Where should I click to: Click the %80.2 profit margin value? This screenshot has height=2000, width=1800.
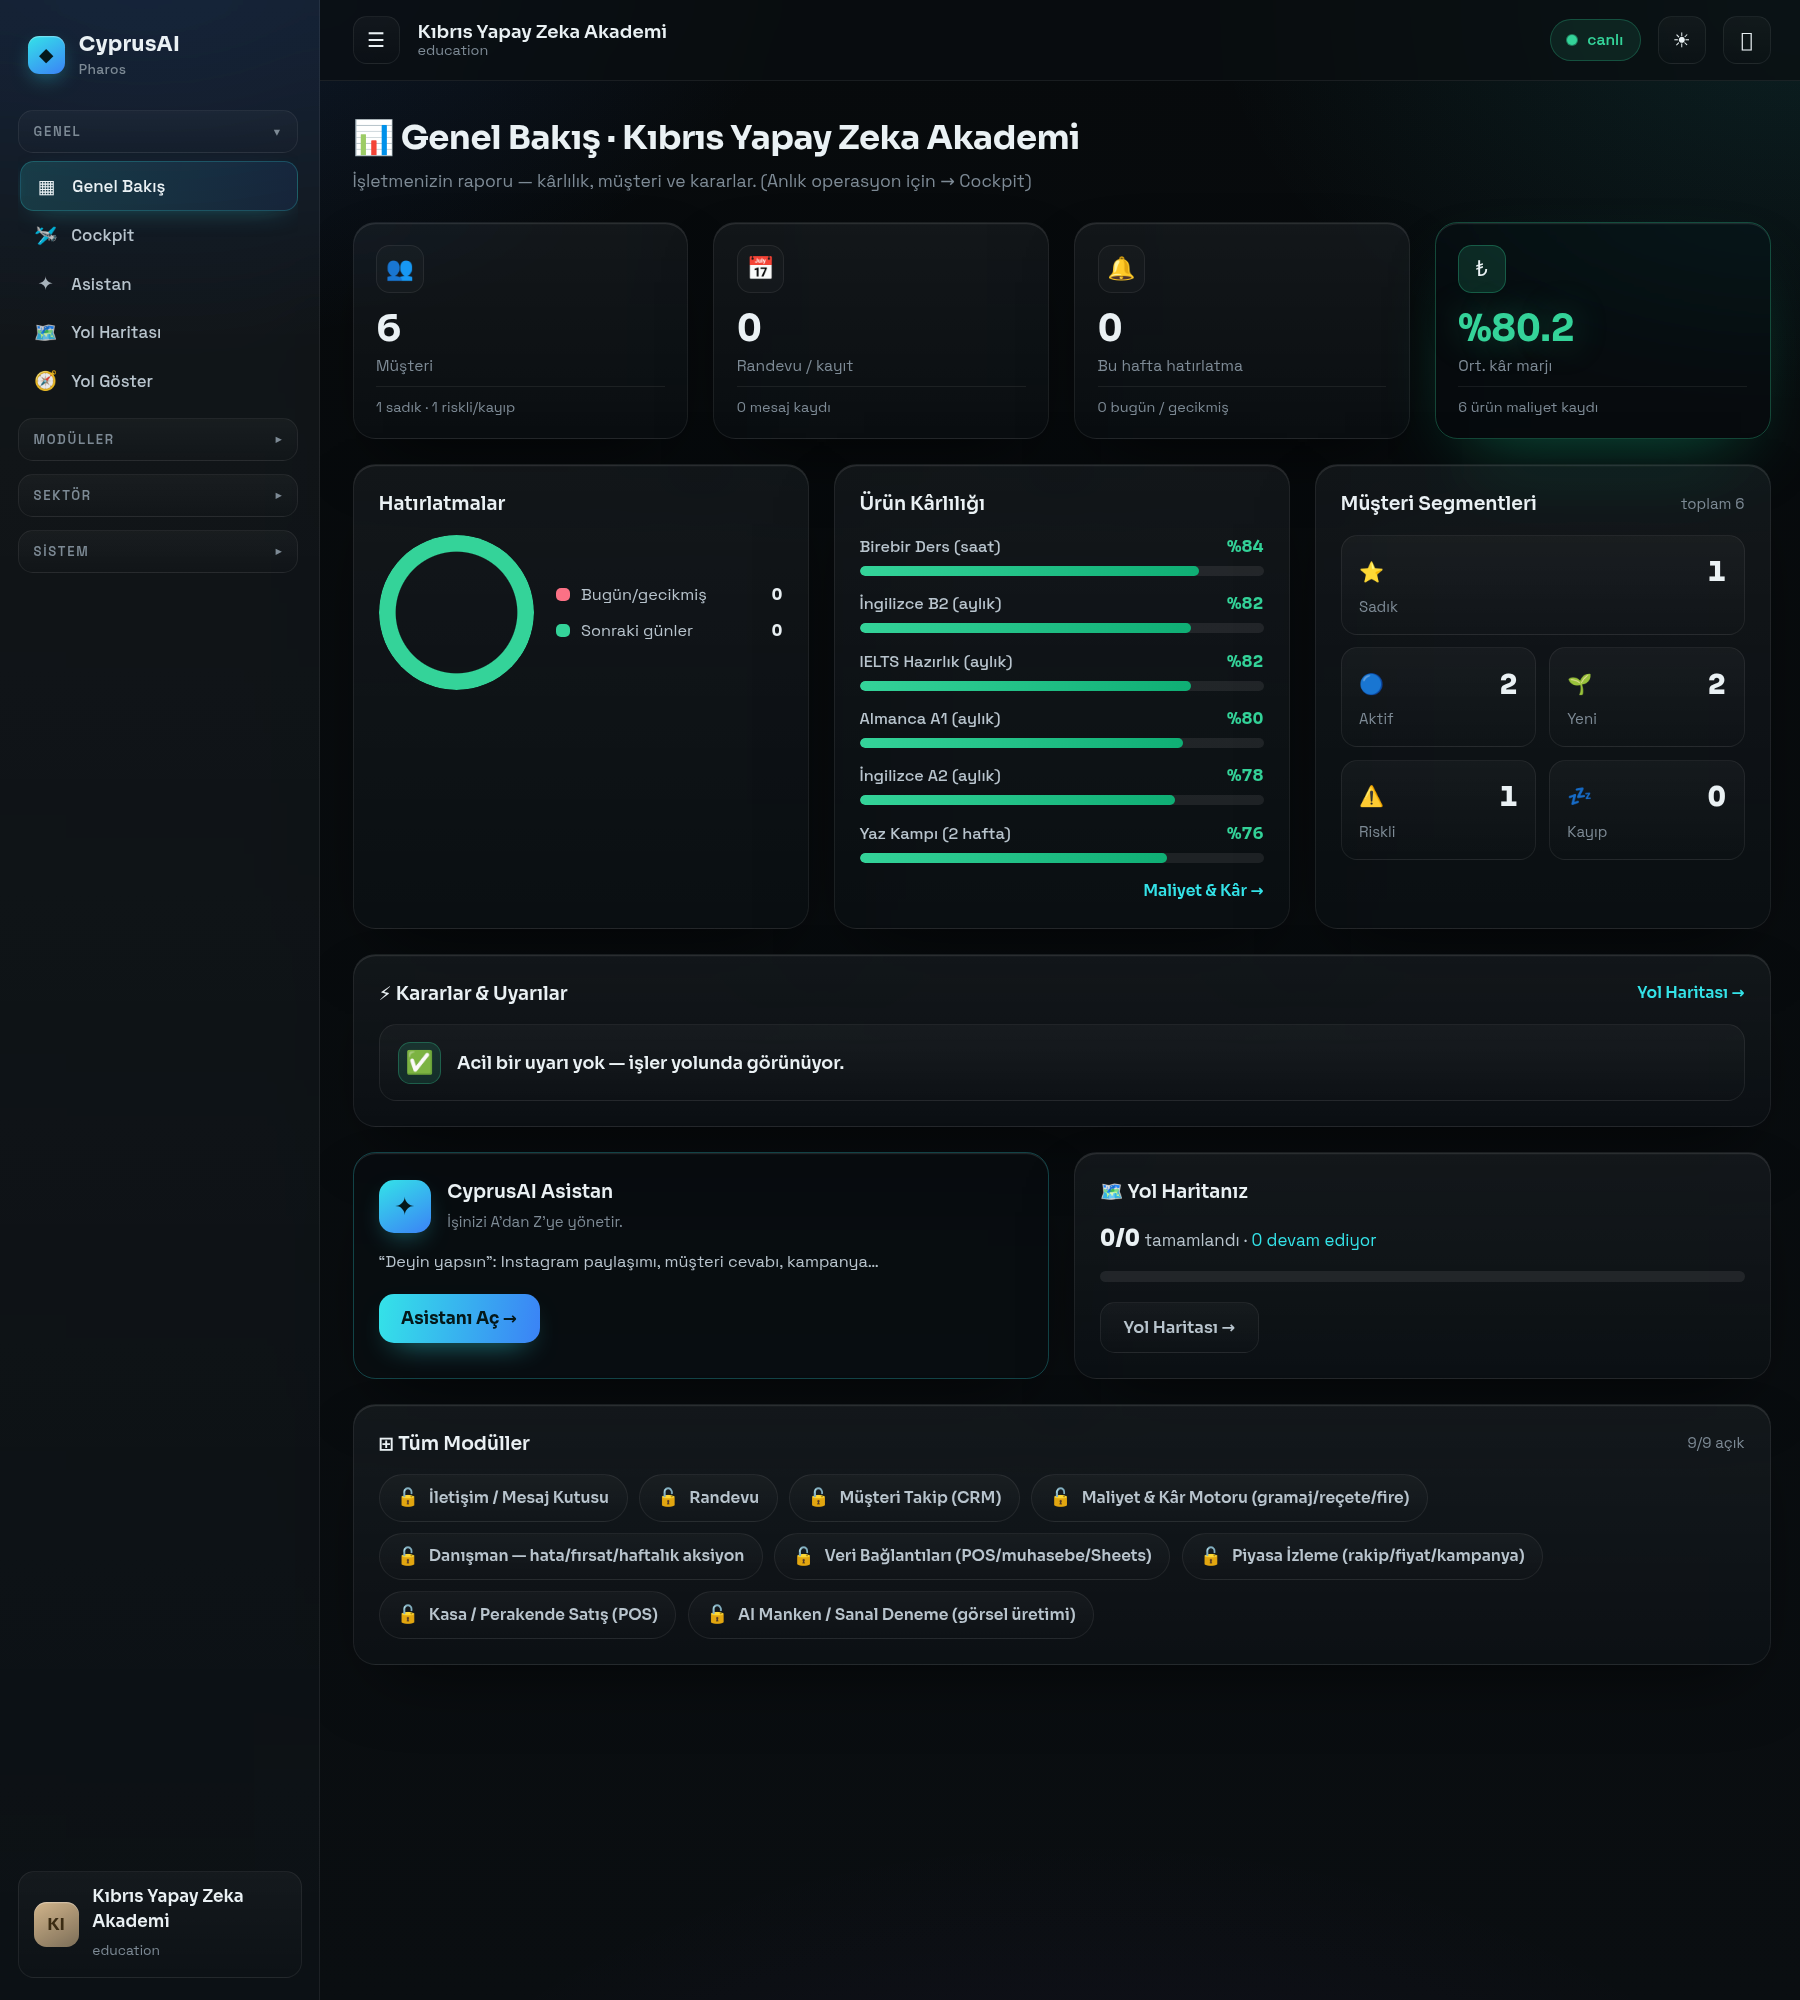1516,328
